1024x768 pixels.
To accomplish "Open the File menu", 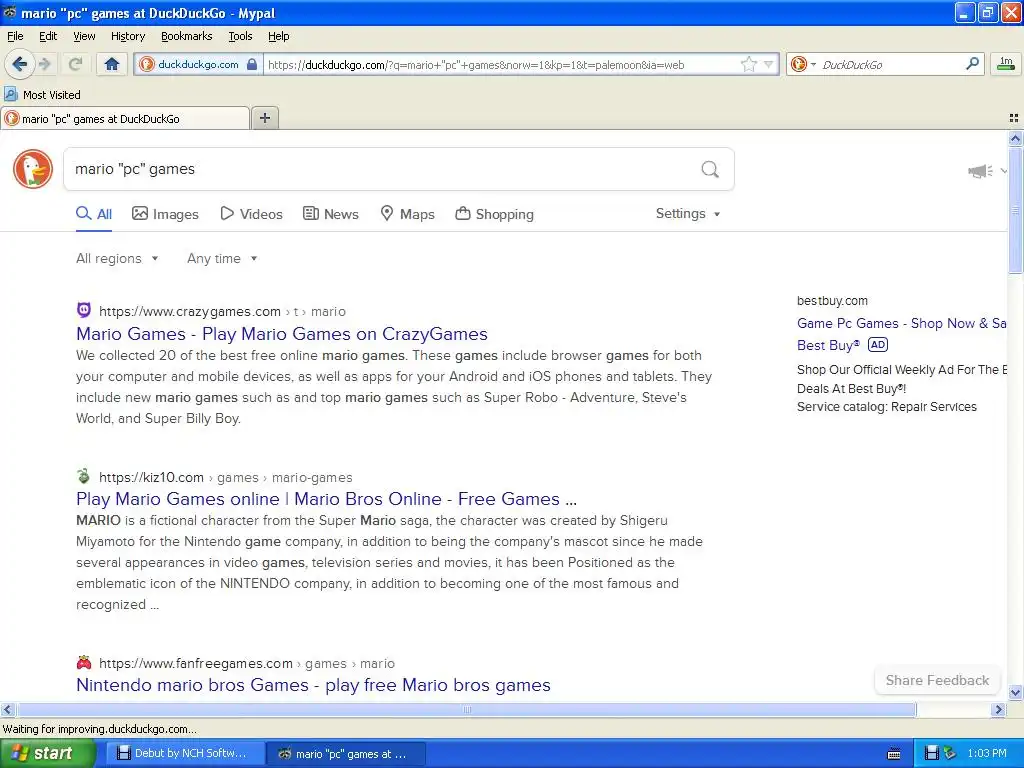I will [x=15, y=36].
